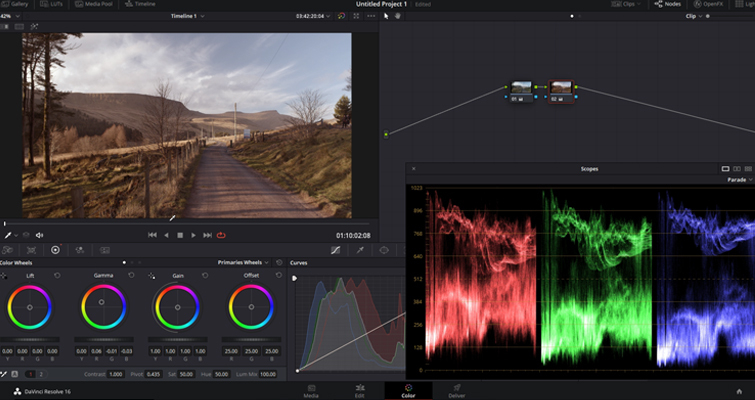
Task: Click the Lift master wheel slider
Action: [30, 340]
